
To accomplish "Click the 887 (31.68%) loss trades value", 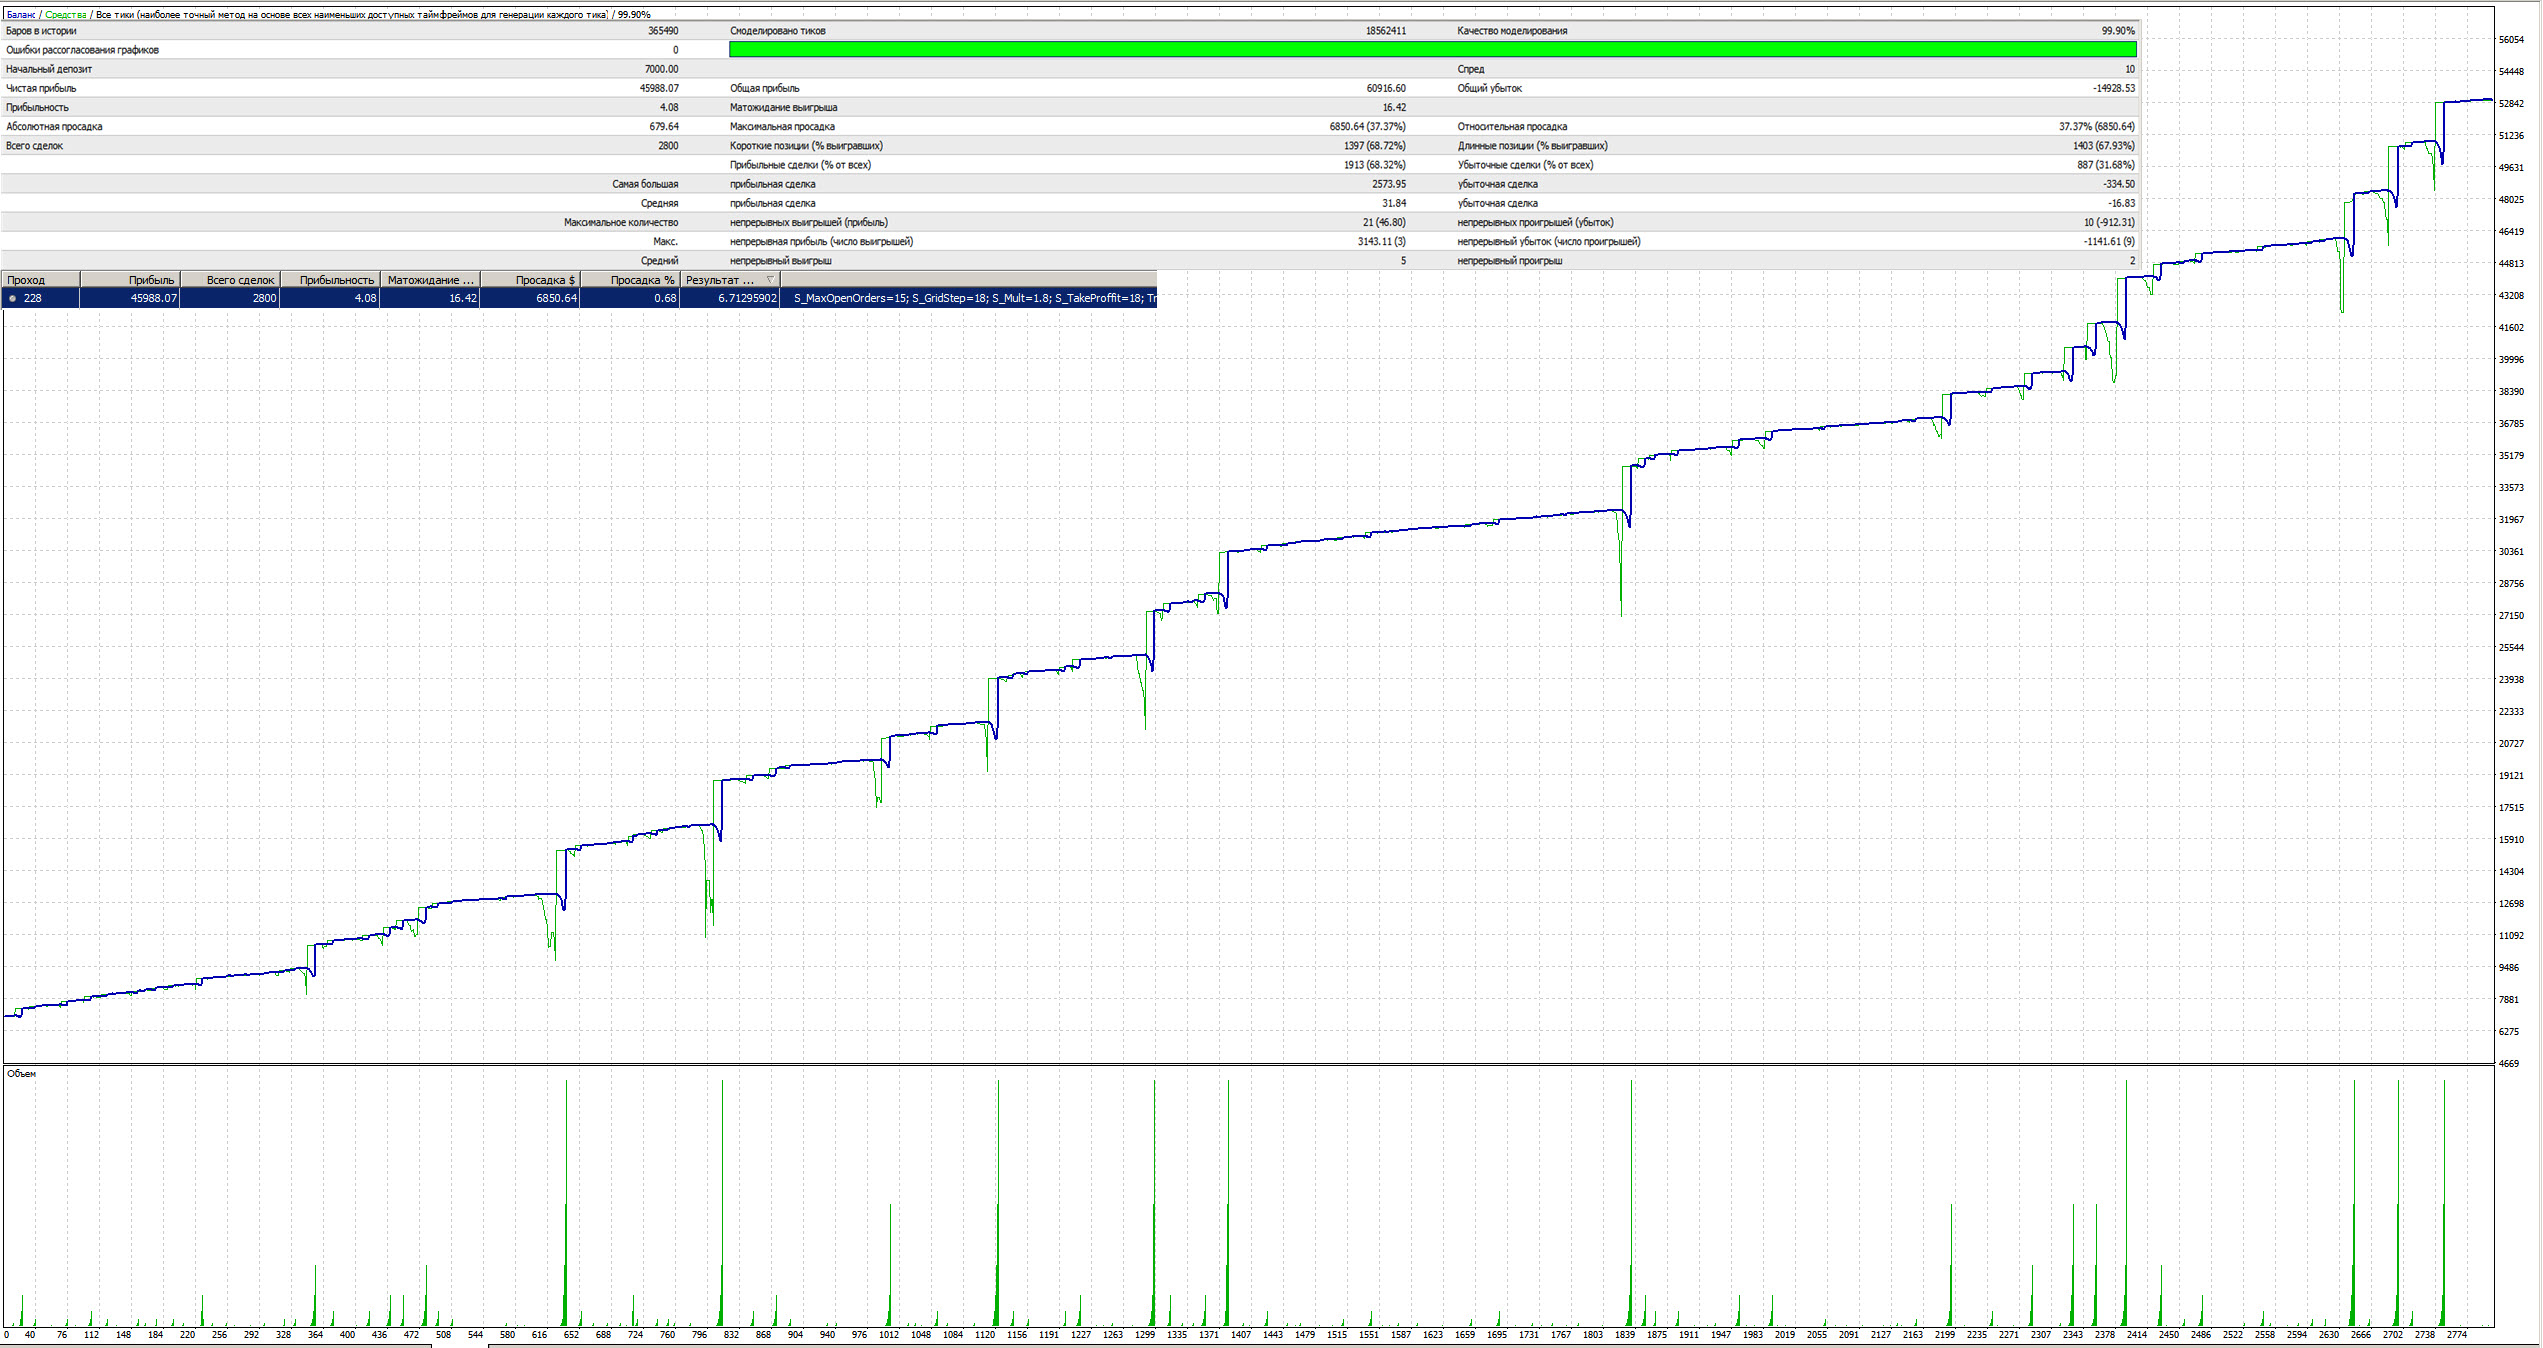I will tap(2105, 165).
